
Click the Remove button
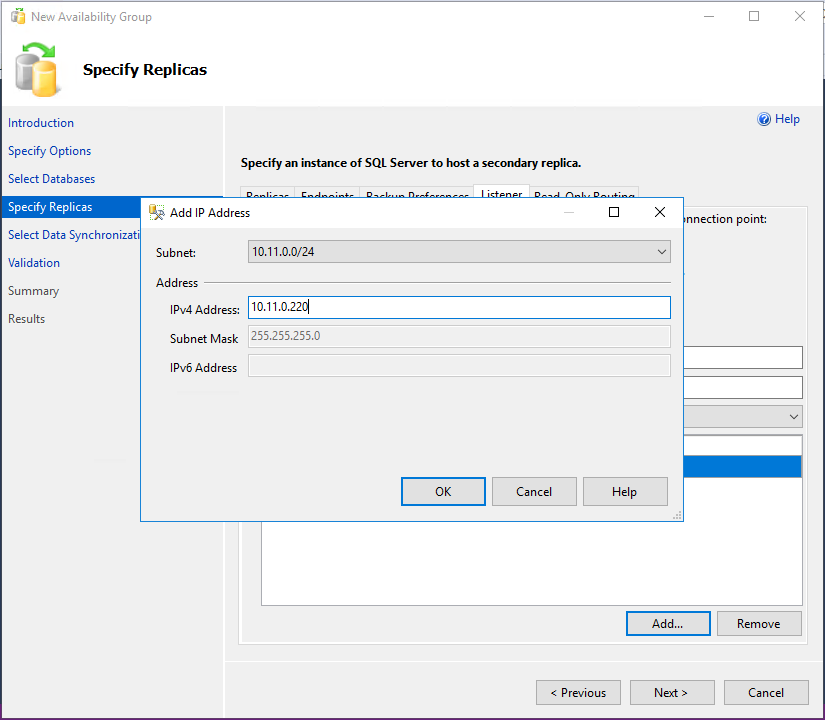pos(758,623)
